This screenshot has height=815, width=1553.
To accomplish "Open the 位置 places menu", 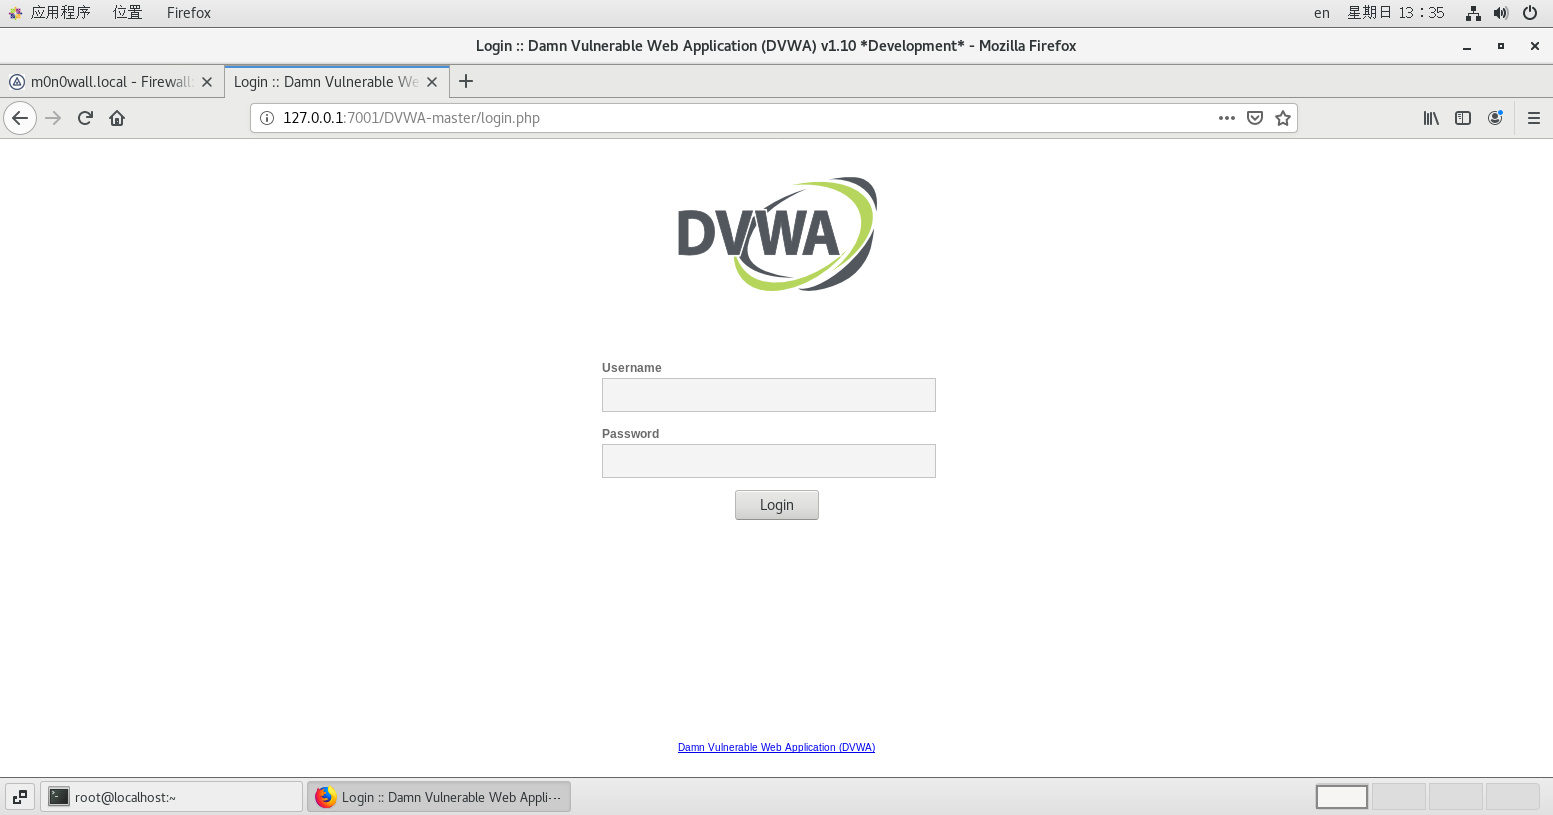I will coord(127,13).
